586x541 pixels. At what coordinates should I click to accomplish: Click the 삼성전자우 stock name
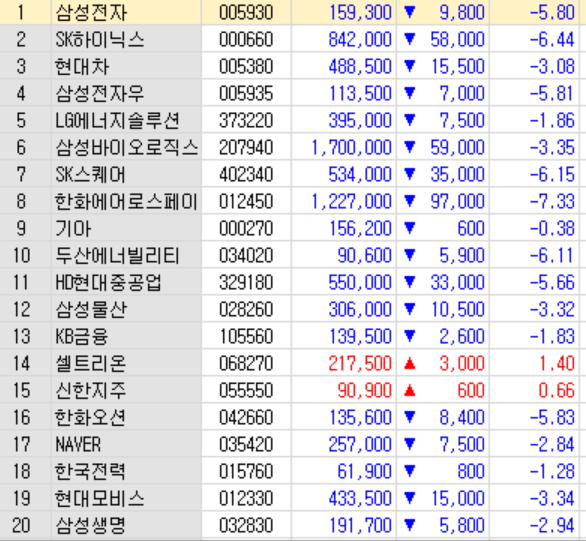click(x=99, y=93)
